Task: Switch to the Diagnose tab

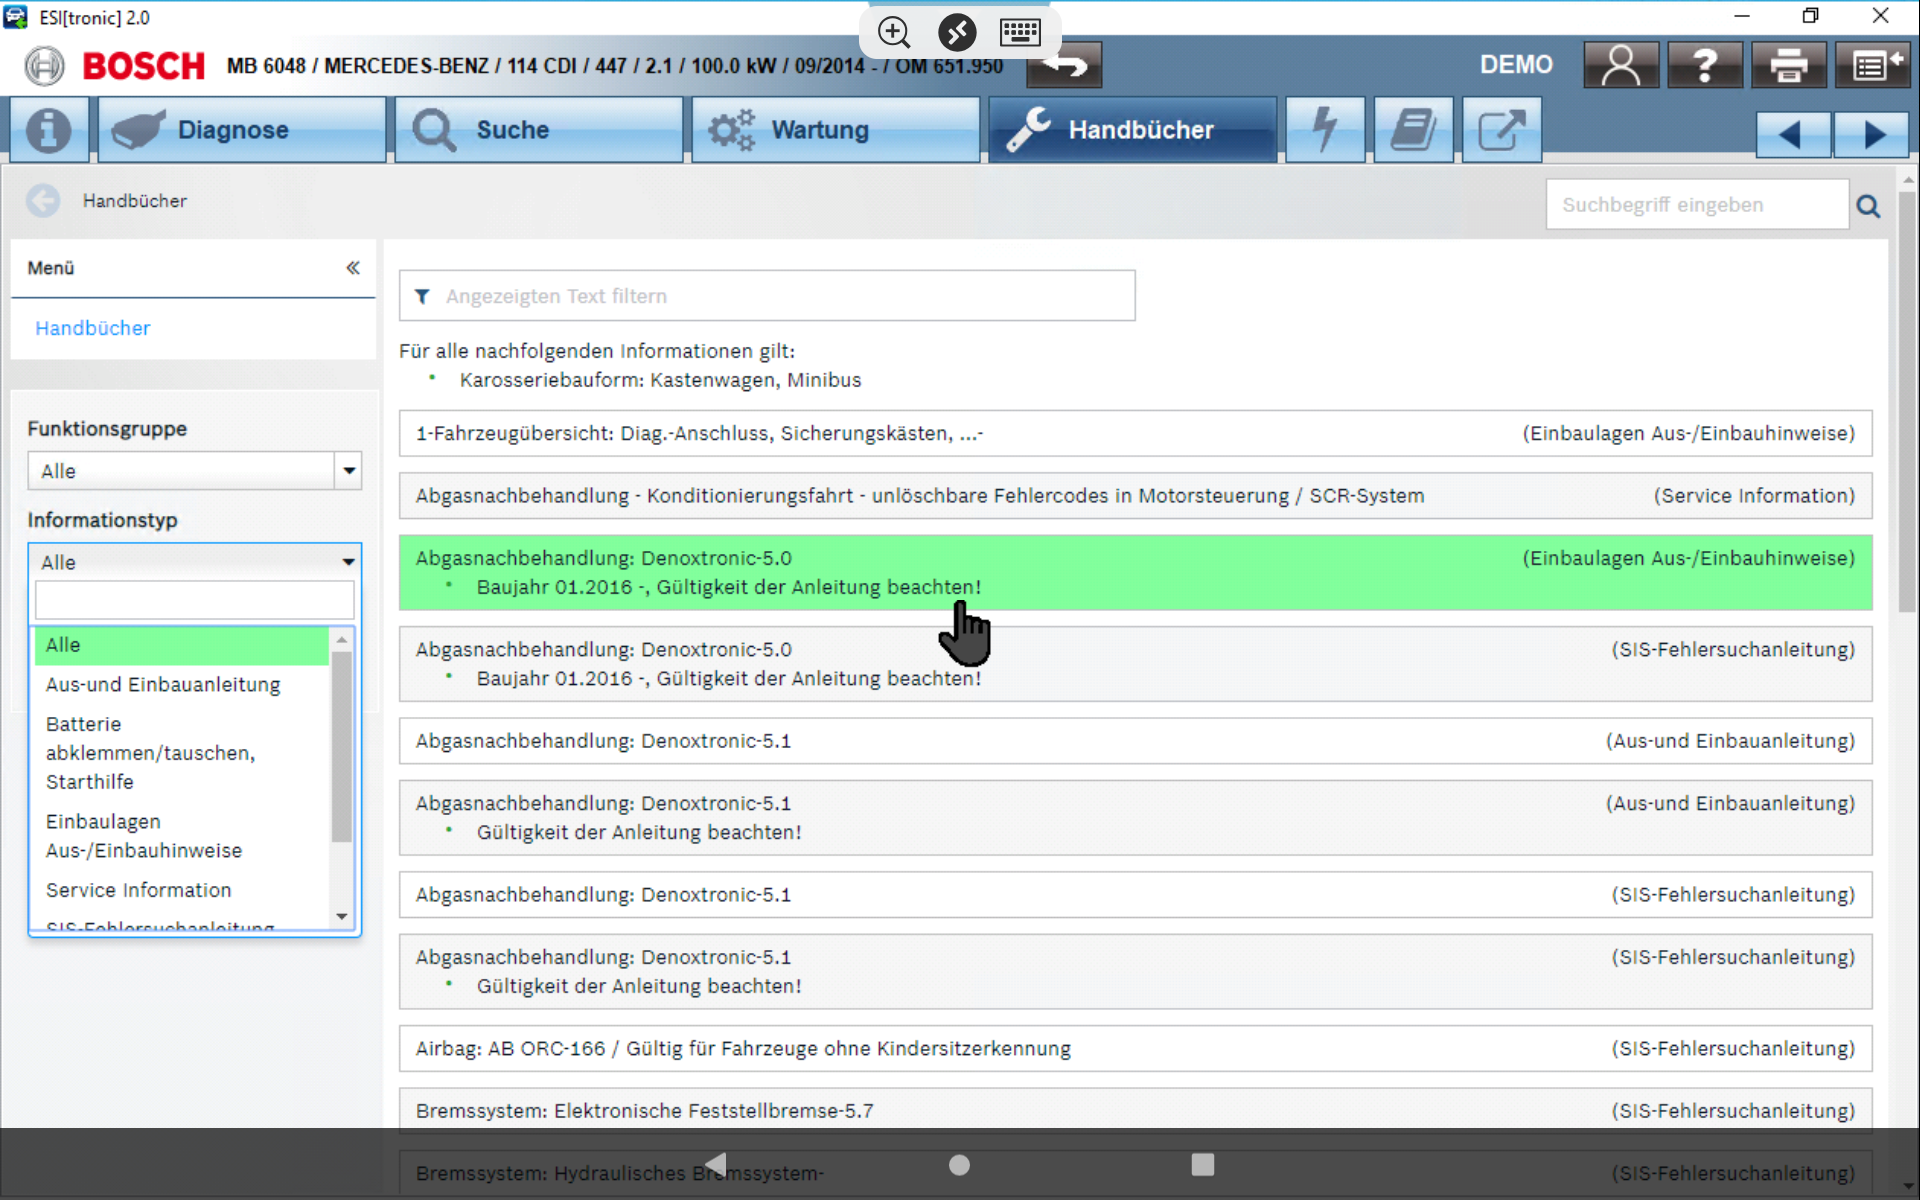Action: [x=242, y=130]
